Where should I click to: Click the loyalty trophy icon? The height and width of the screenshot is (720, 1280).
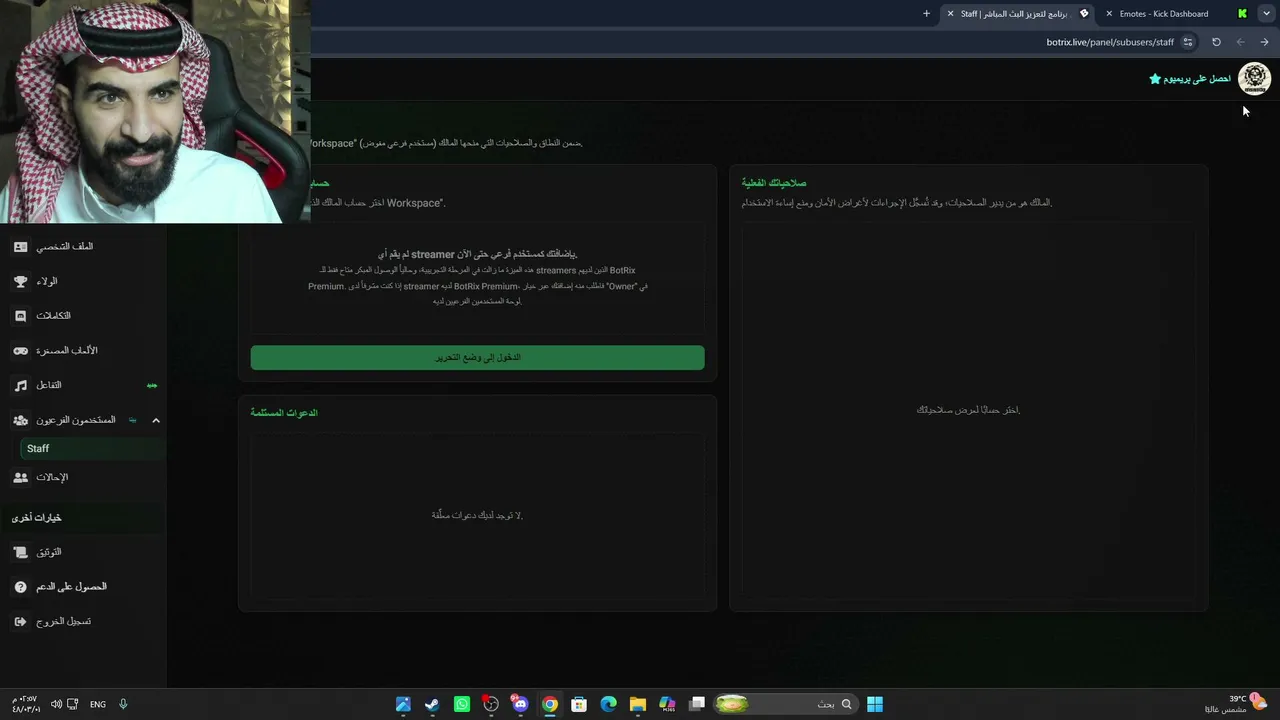pos(21,282)
